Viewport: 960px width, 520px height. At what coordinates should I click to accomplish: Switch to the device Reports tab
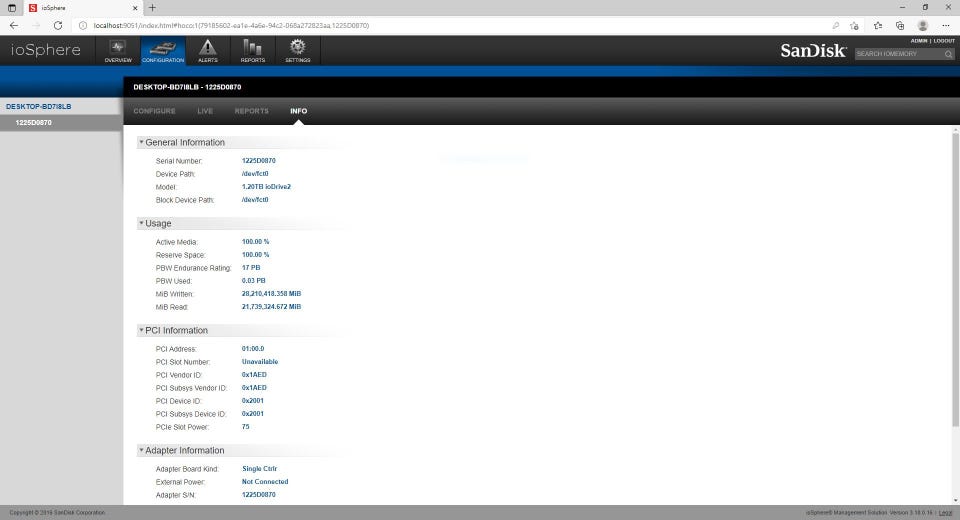[252, 111]
